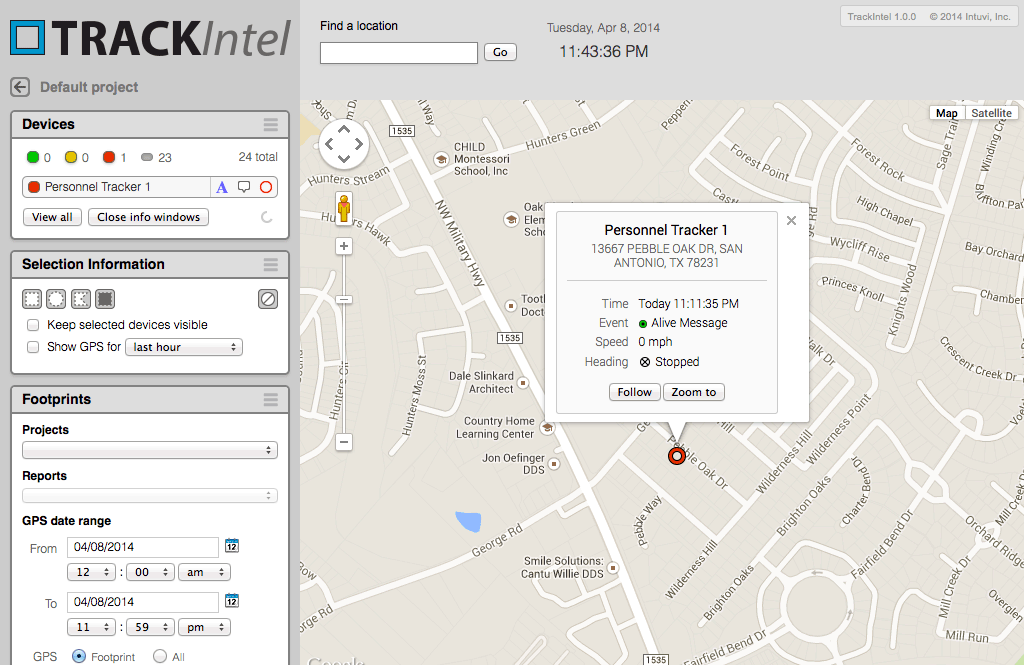The width and height of the screenshot is (1024, 665).
Task: Click the label 'A' icon for Personnel Tracker 1
Action: coord(222,187)
